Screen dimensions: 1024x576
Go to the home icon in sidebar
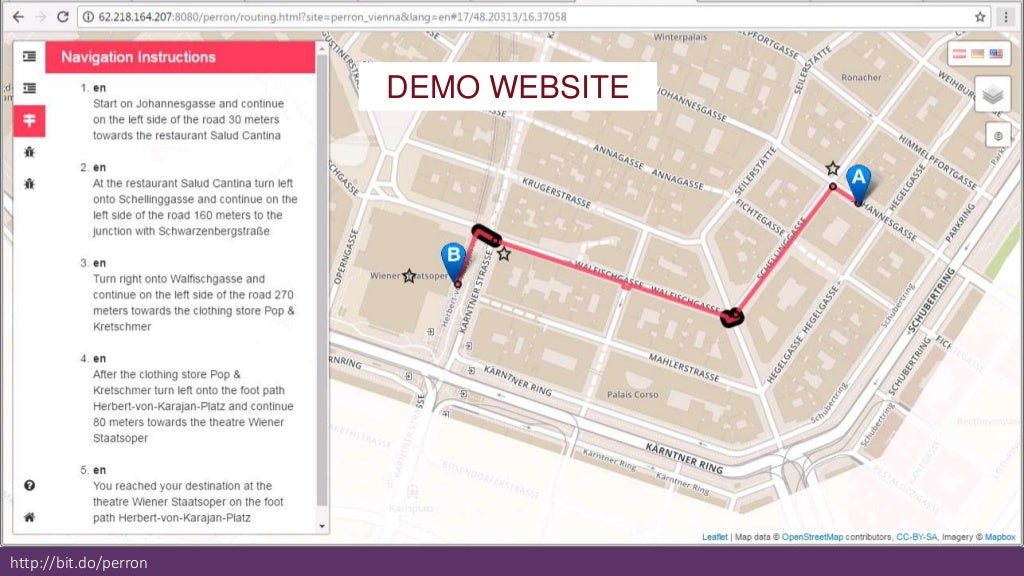coord(29,517)
